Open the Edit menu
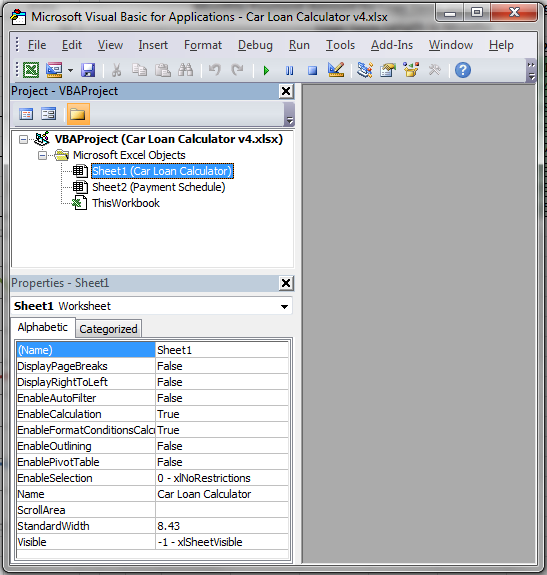The height and width of the screenshot is (575, 547). [x=71, y=45]
